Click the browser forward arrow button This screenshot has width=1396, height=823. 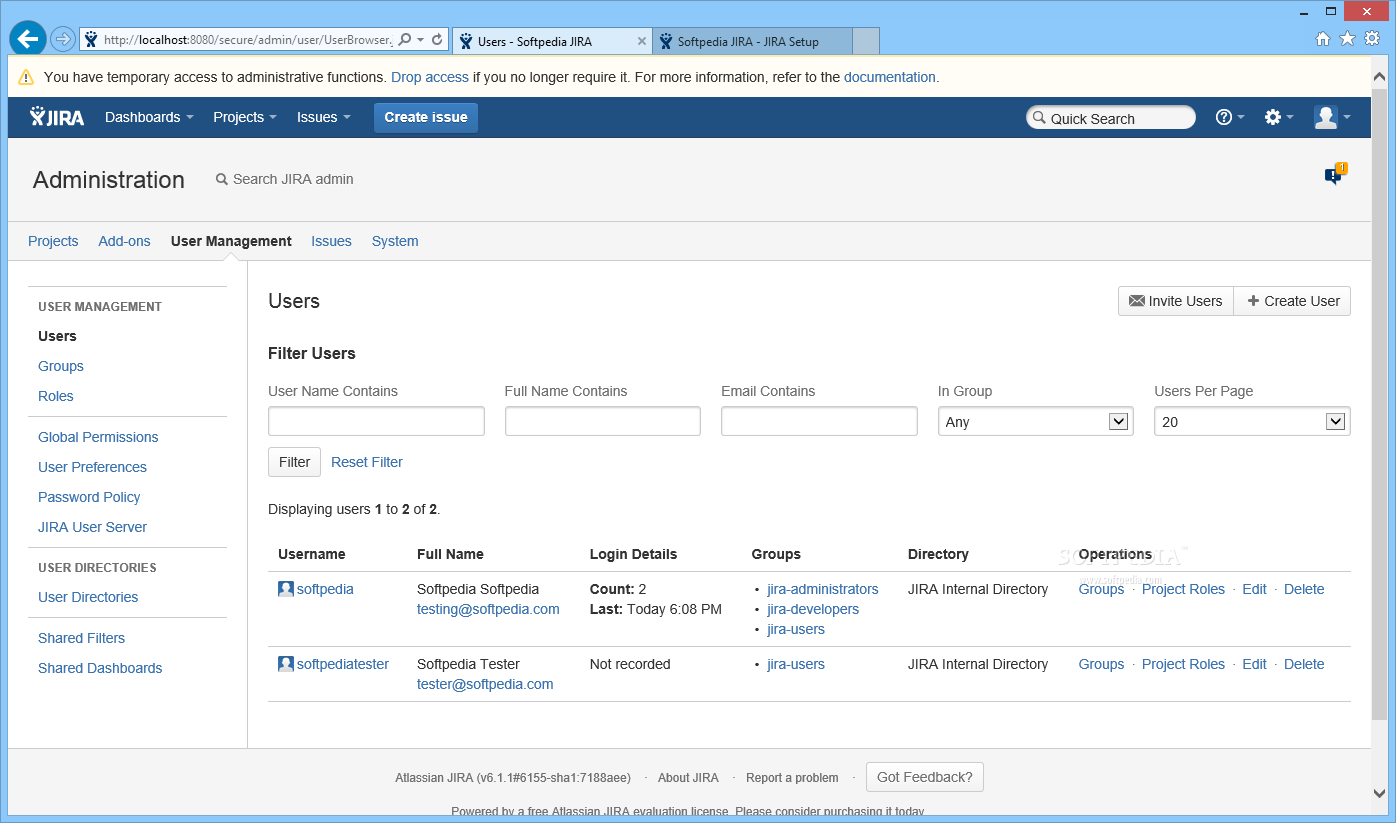pos(63,40)
